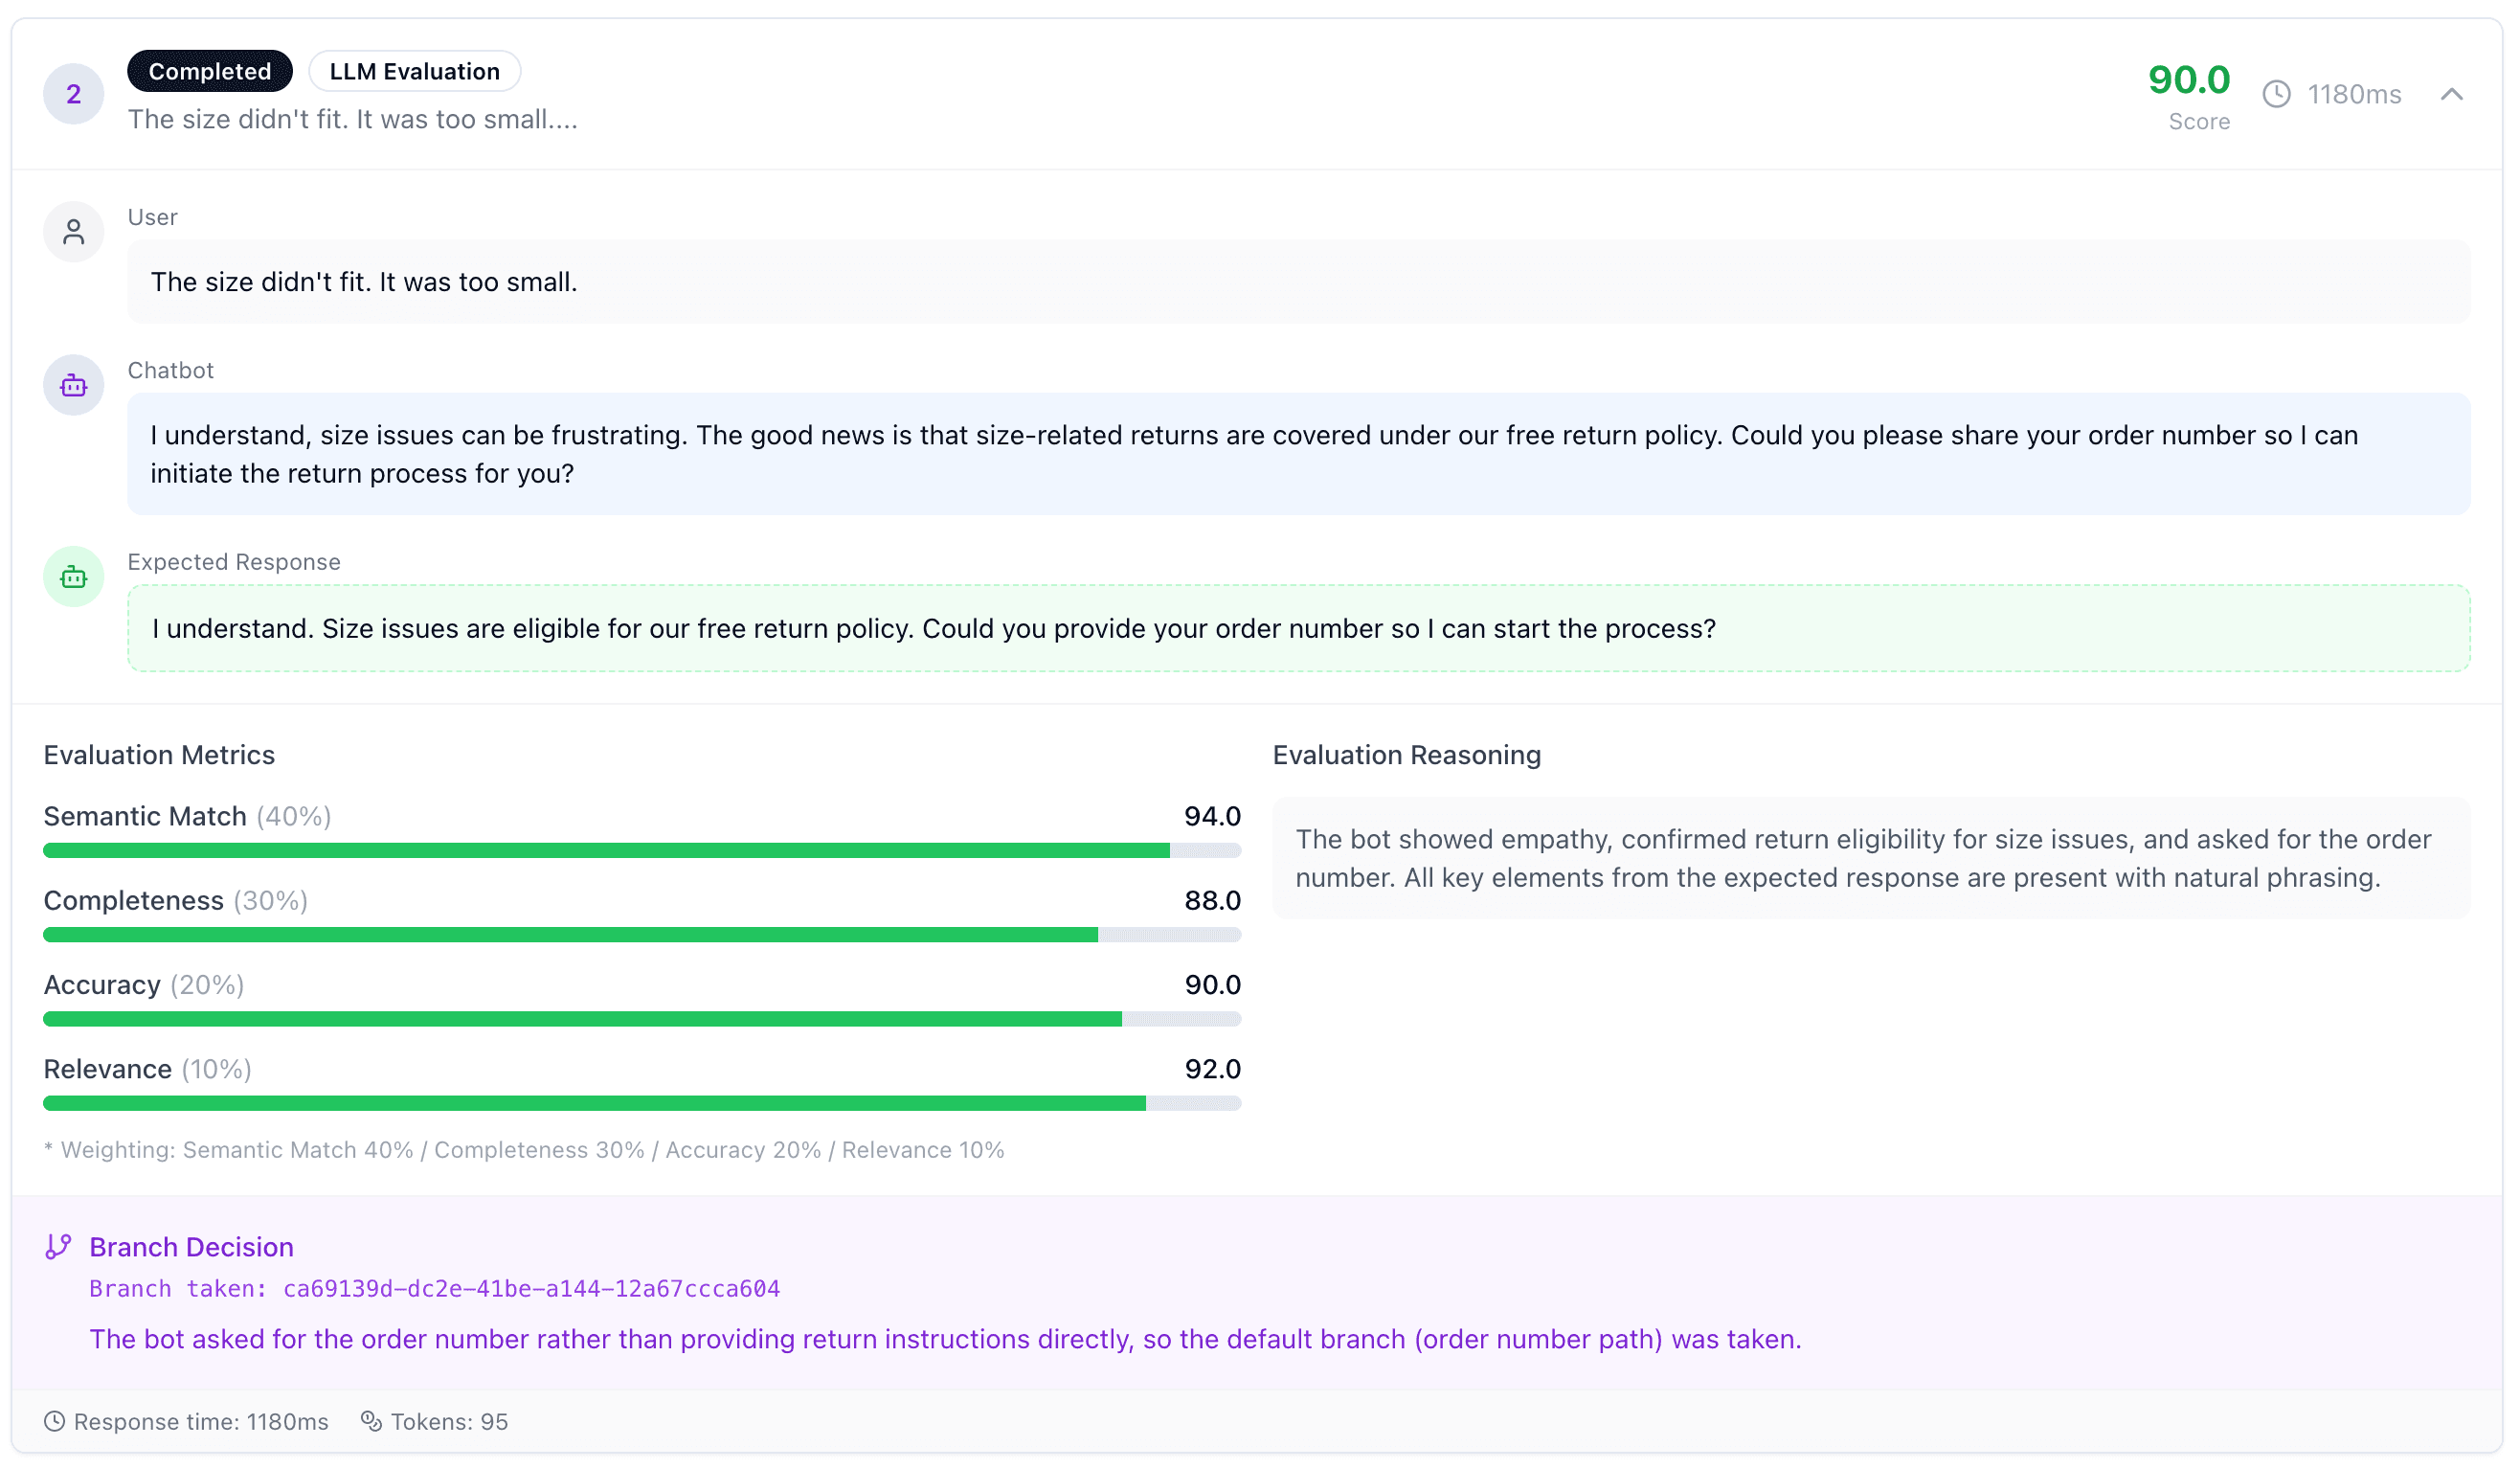Click the branch ID ca69139d link
Image resolution: width=2520 pixels, height=1469 pixels.
click(532, 1288)
